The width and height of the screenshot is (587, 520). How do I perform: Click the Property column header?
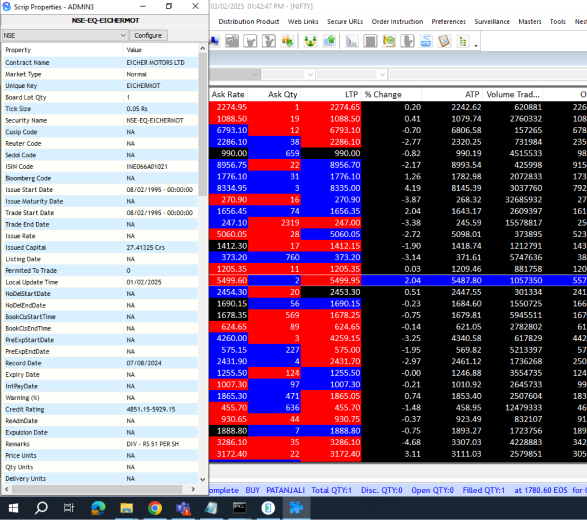click(63, 50)
